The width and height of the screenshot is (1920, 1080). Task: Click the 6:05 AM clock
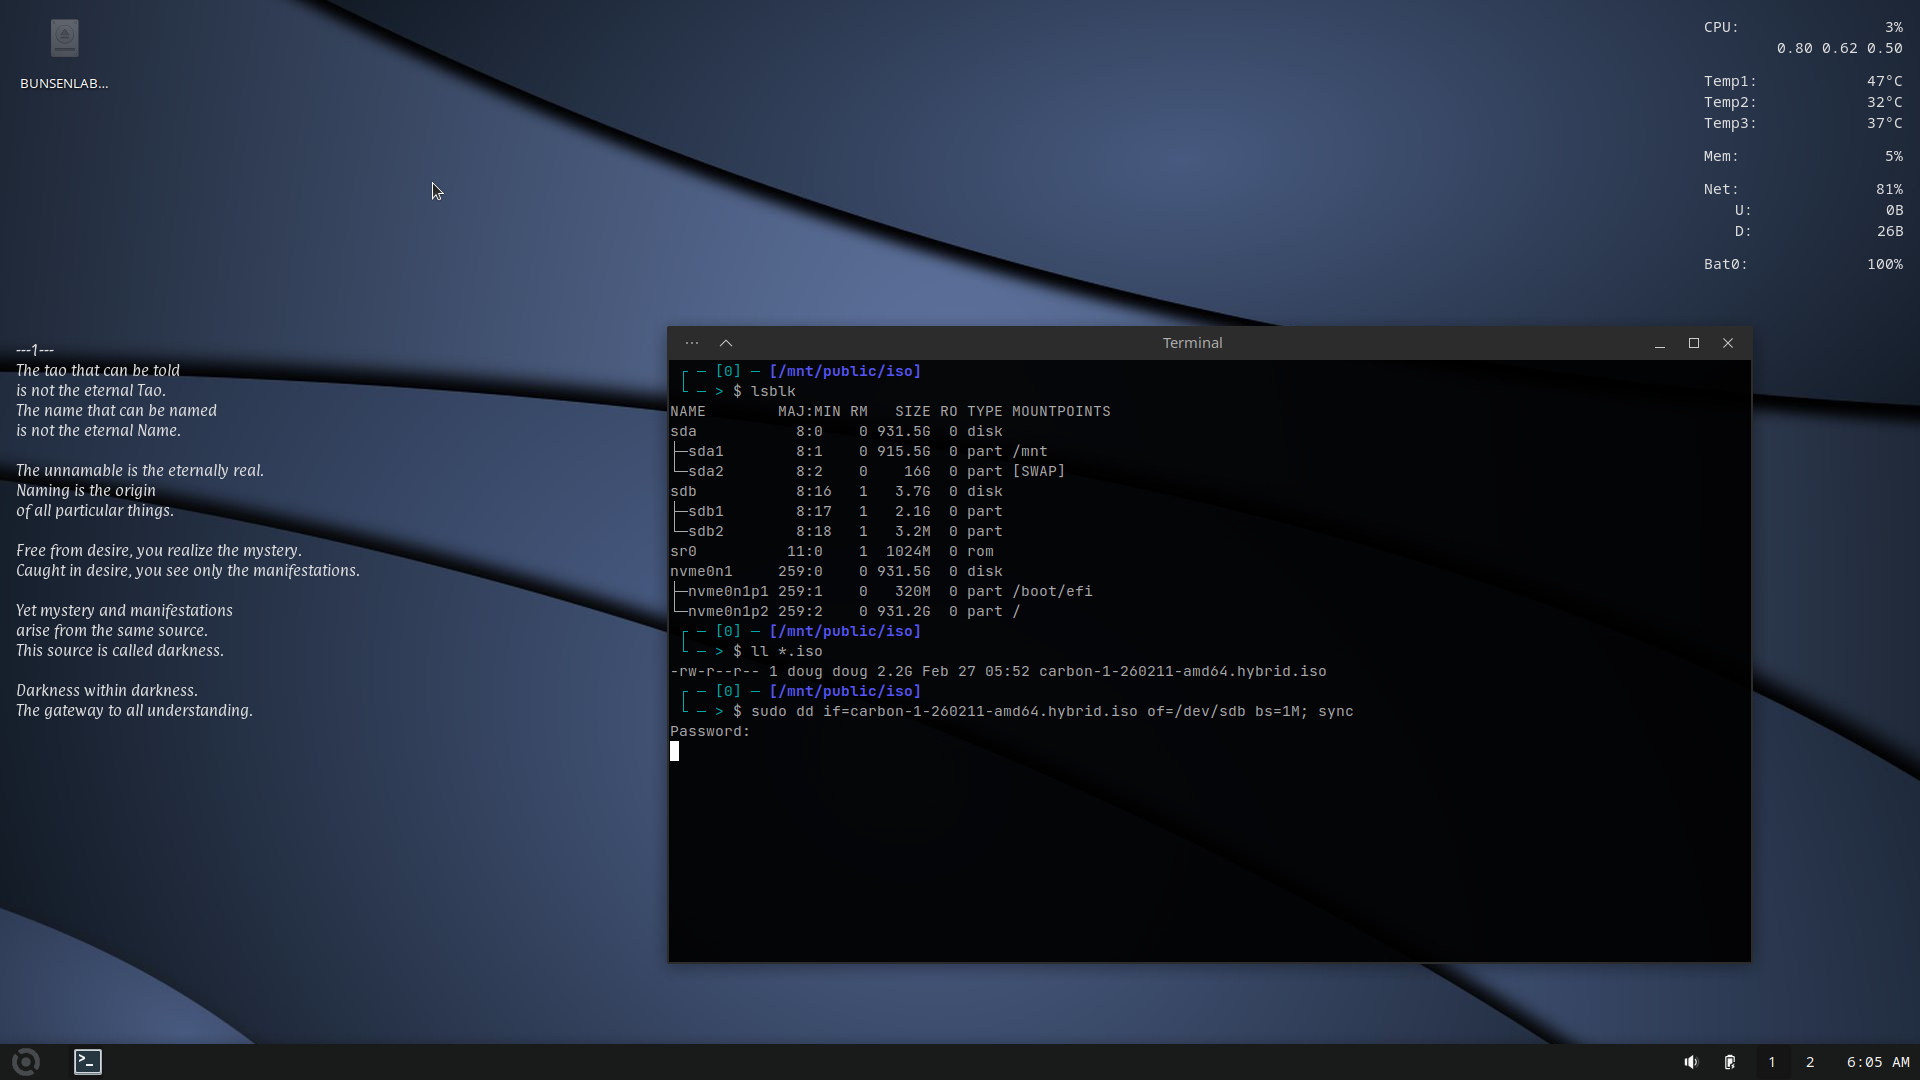[1877, 1062]
